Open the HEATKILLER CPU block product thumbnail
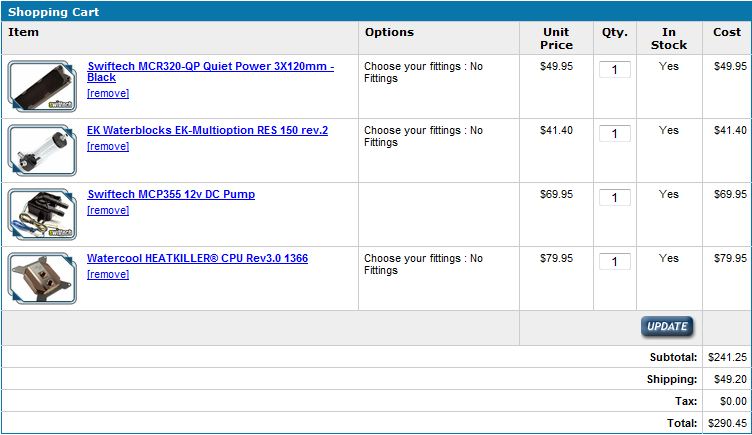 tap(42, 278)
